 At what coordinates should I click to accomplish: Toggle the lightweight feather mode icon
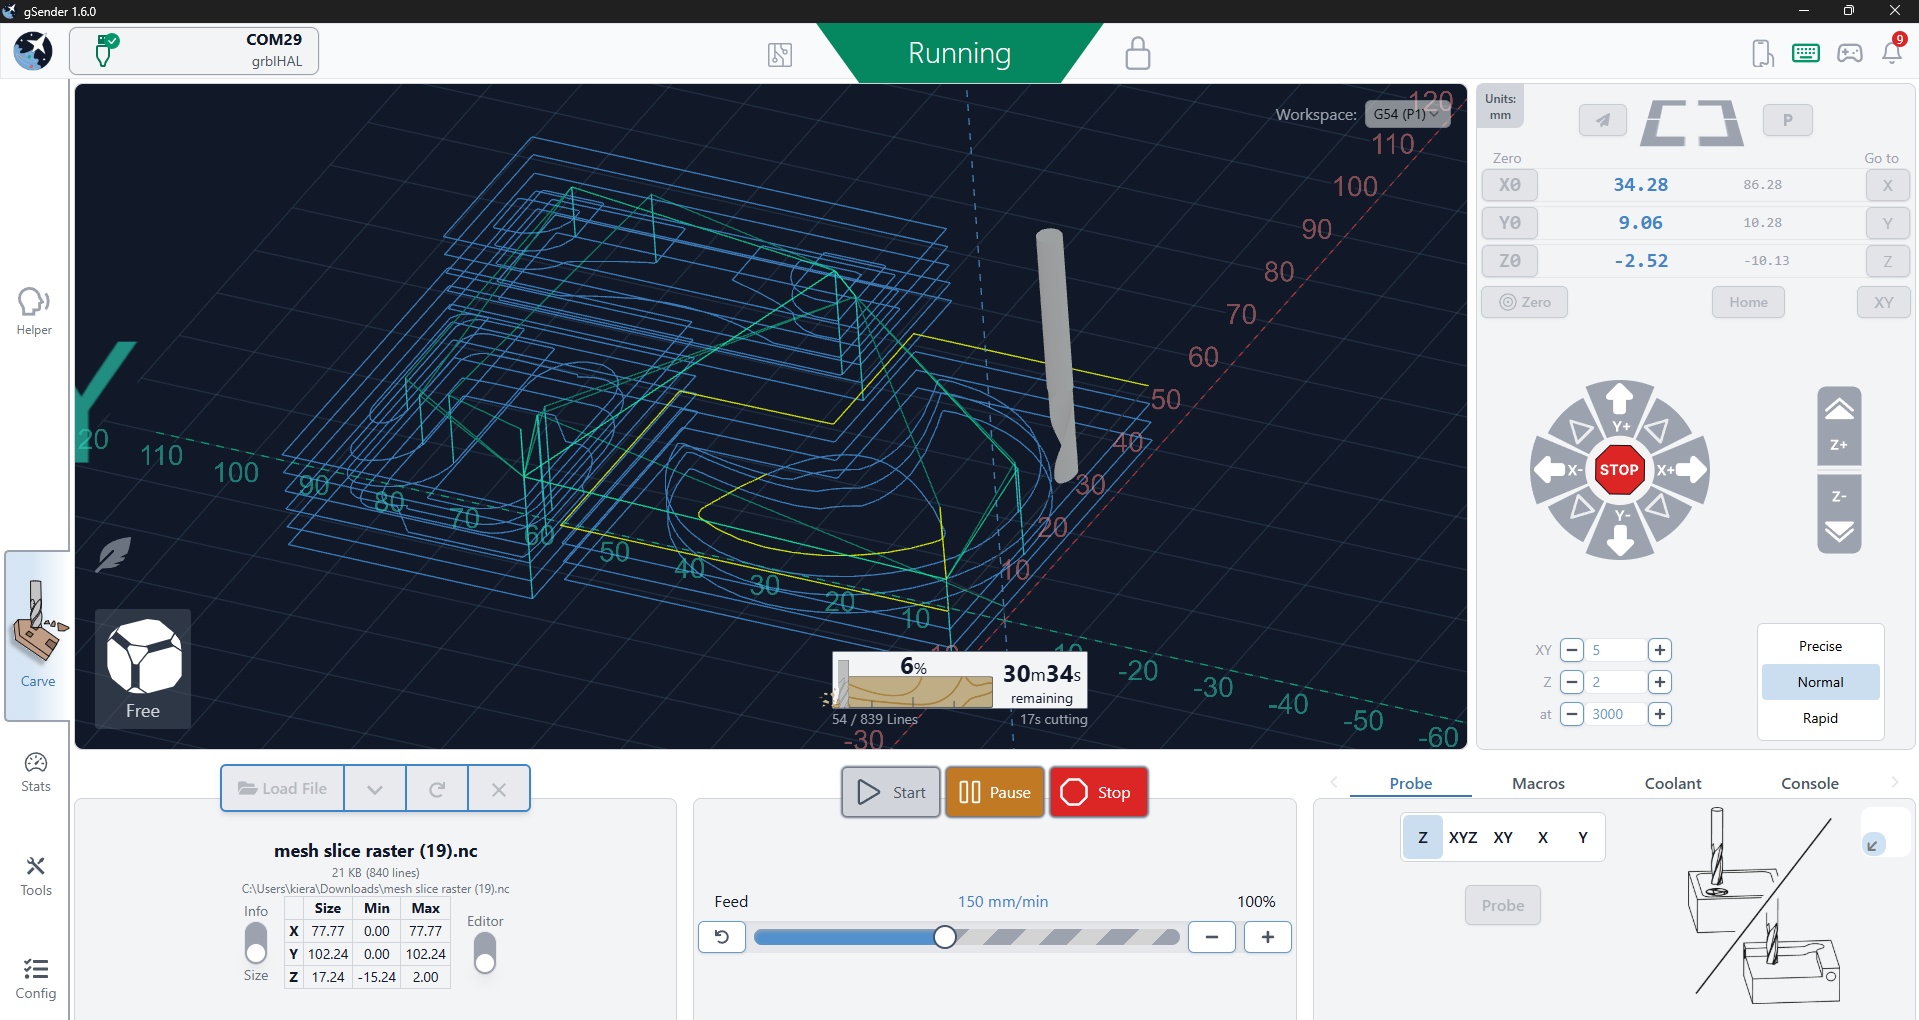pos(113,554)
